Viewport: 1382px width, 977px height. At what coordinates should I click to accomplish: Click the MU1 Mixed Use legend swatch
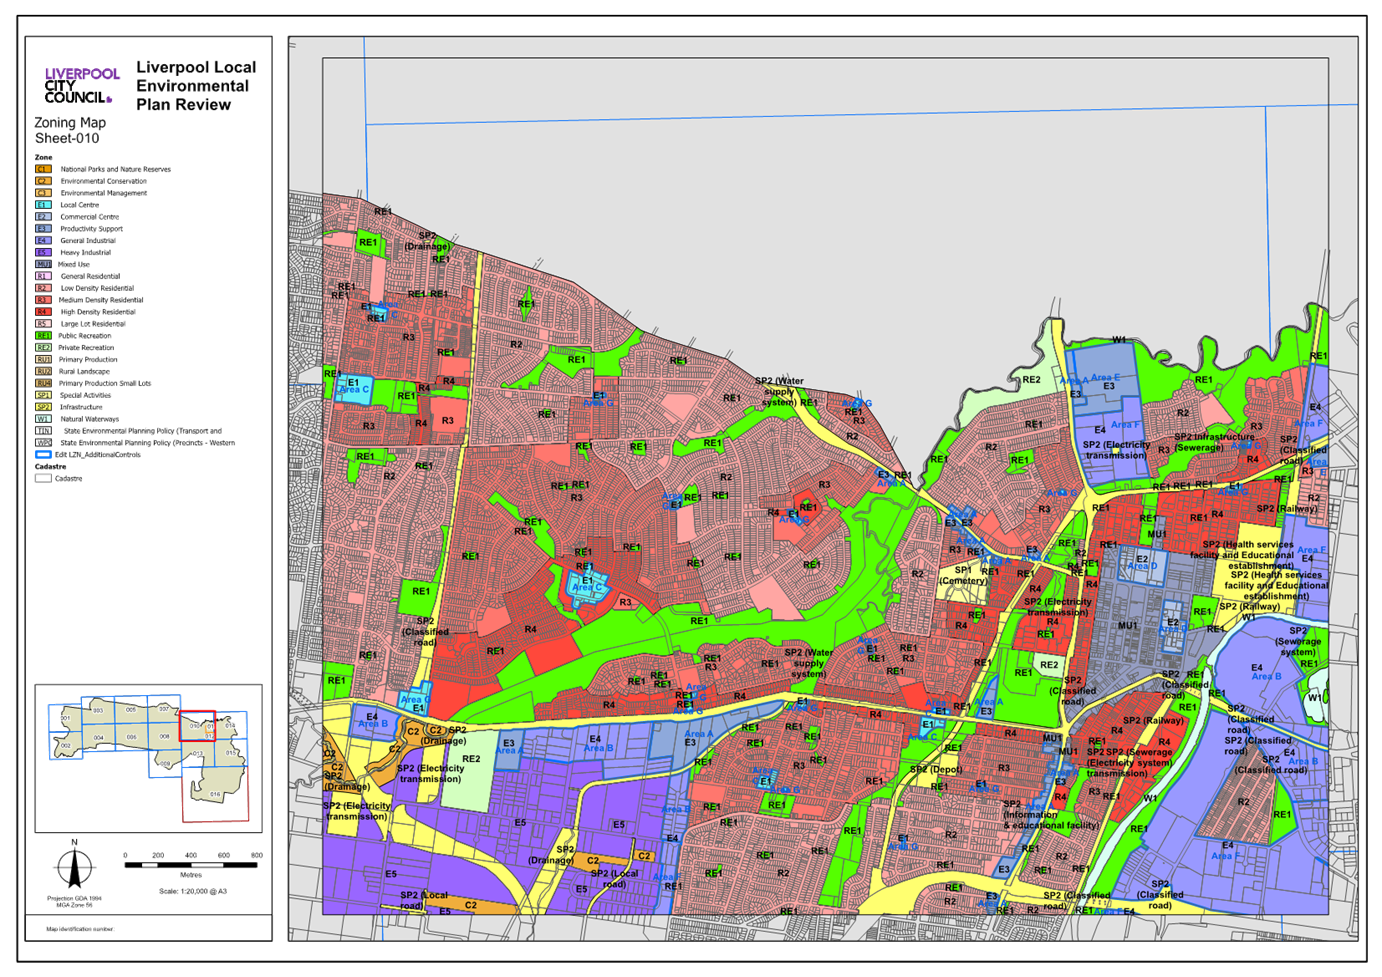pos(43,265)
